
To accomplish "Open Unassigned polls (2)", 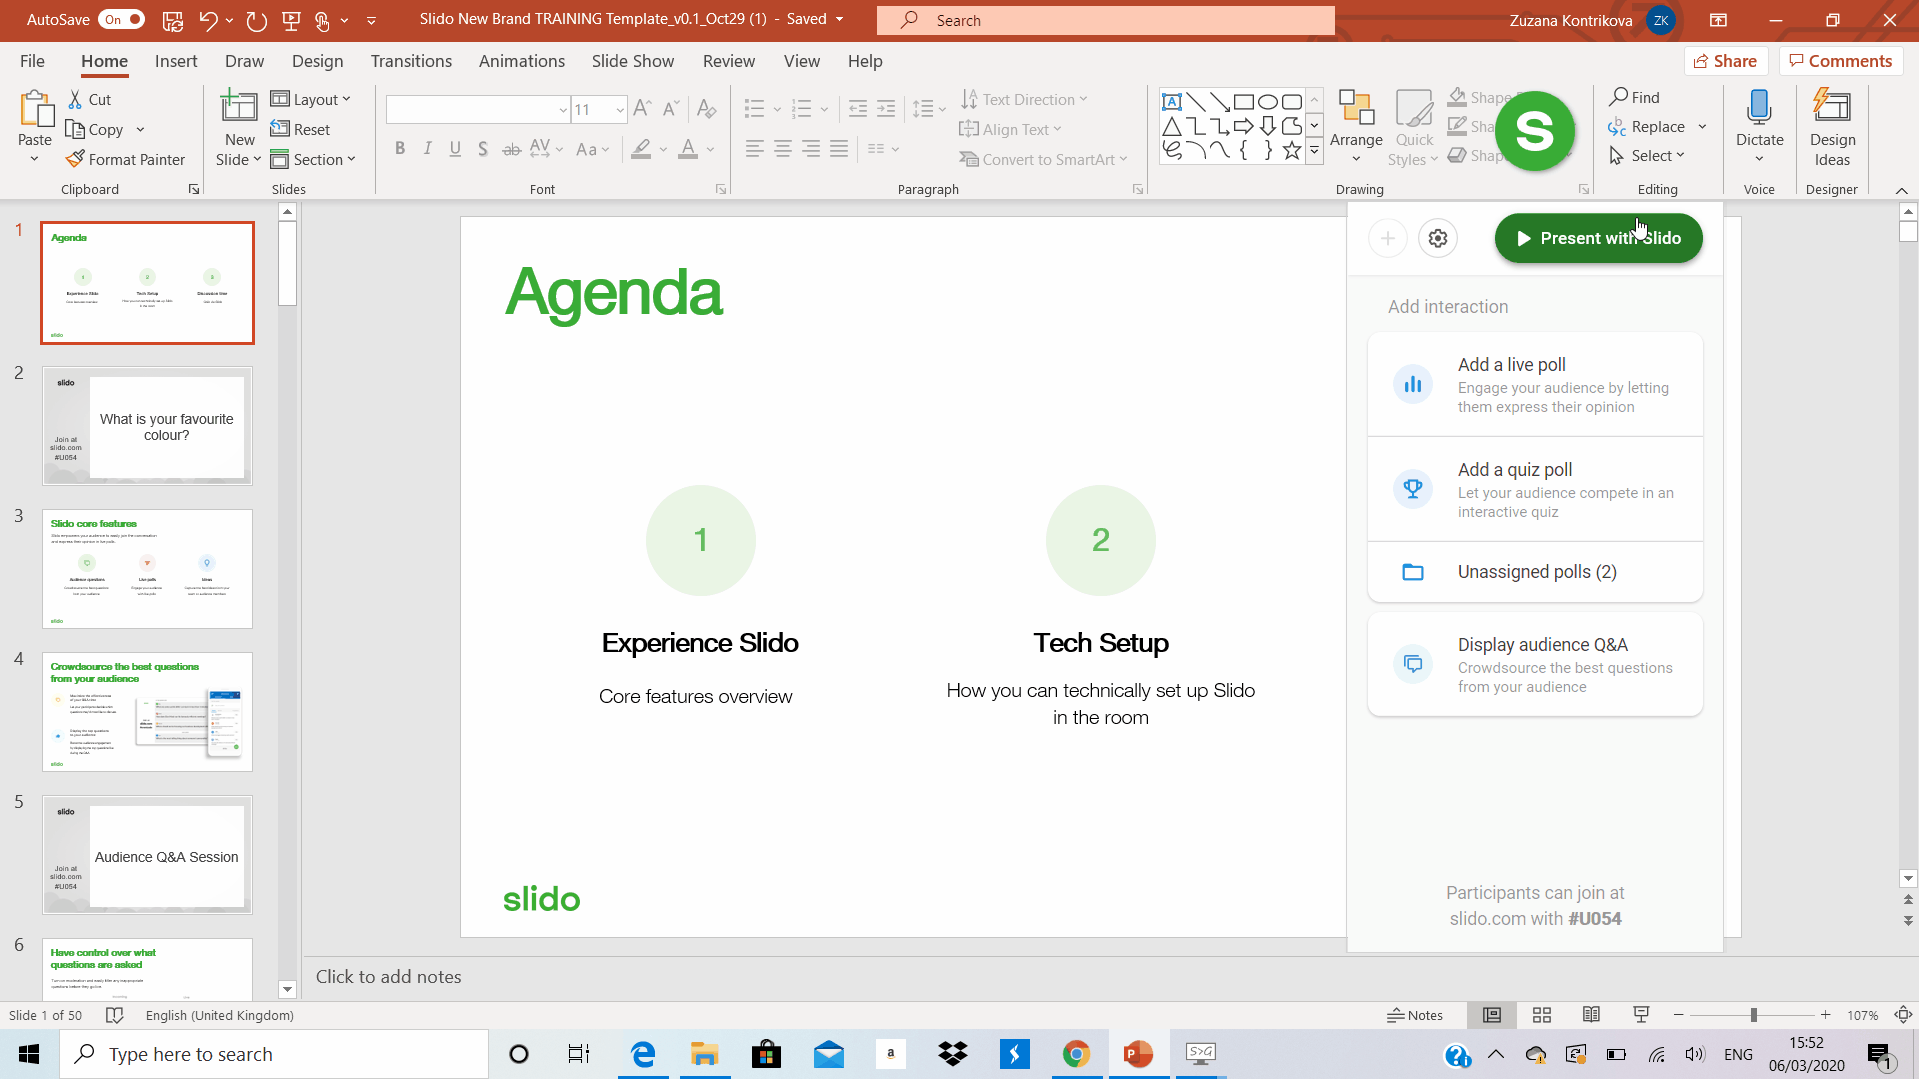I will (x=1535, y=572).
